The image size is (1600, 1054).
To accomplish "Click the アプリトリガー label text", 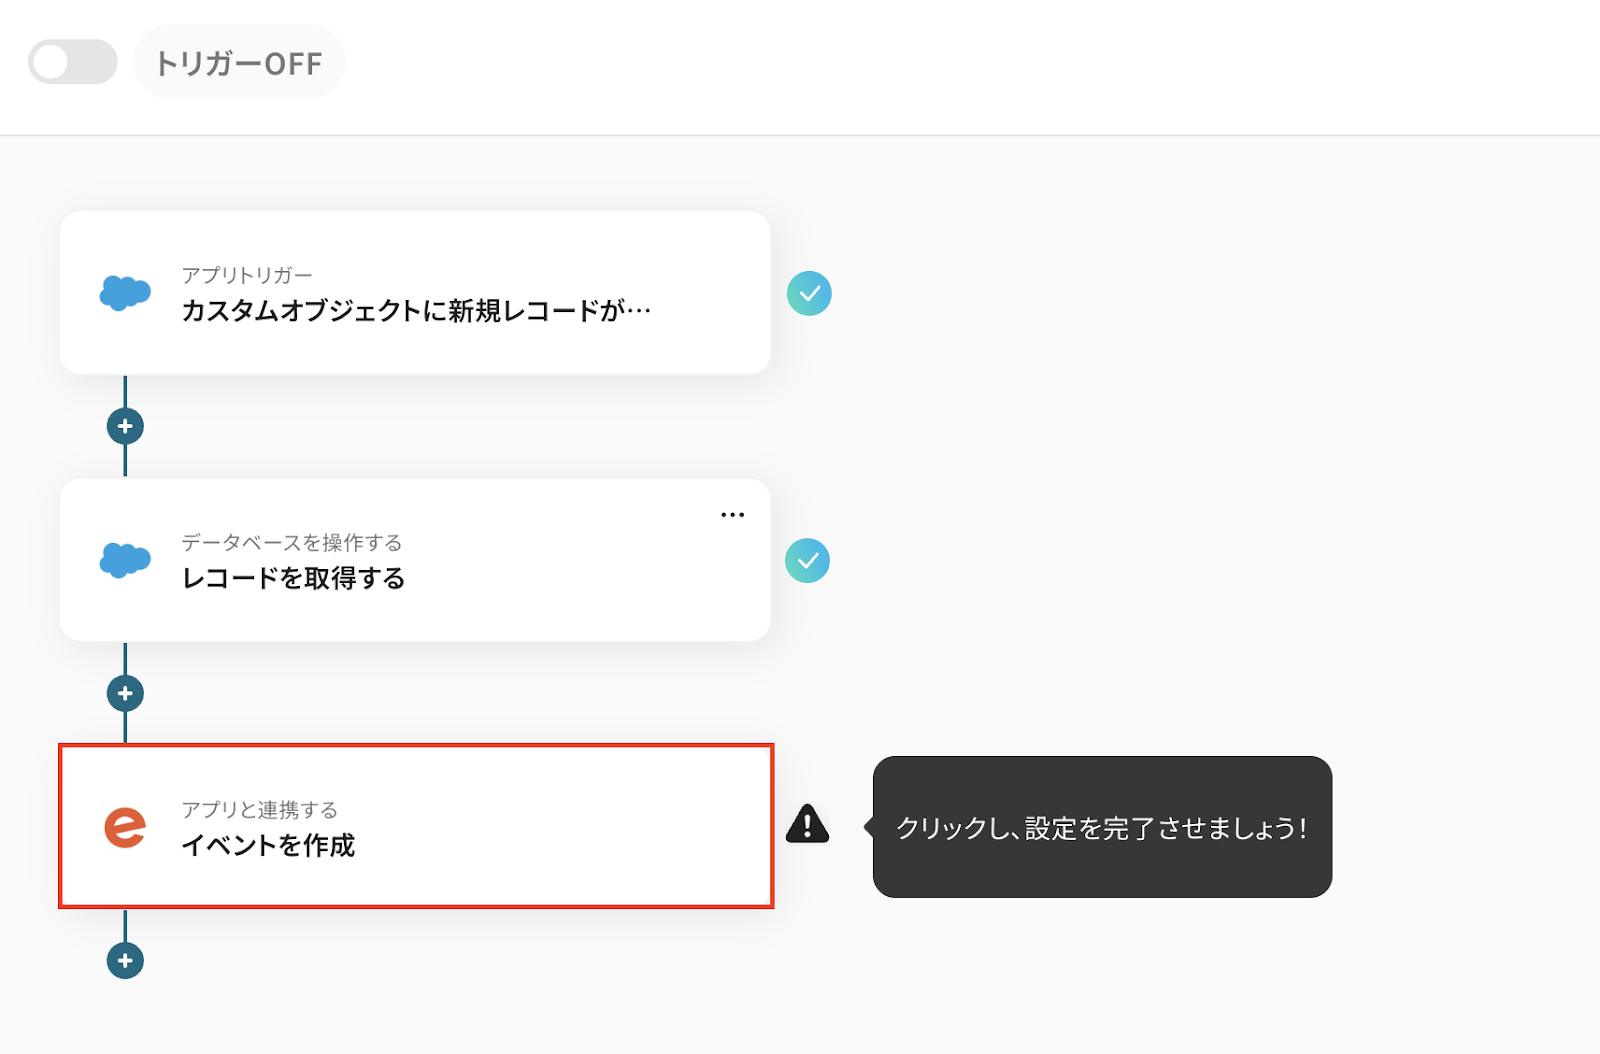I will 247,275.
